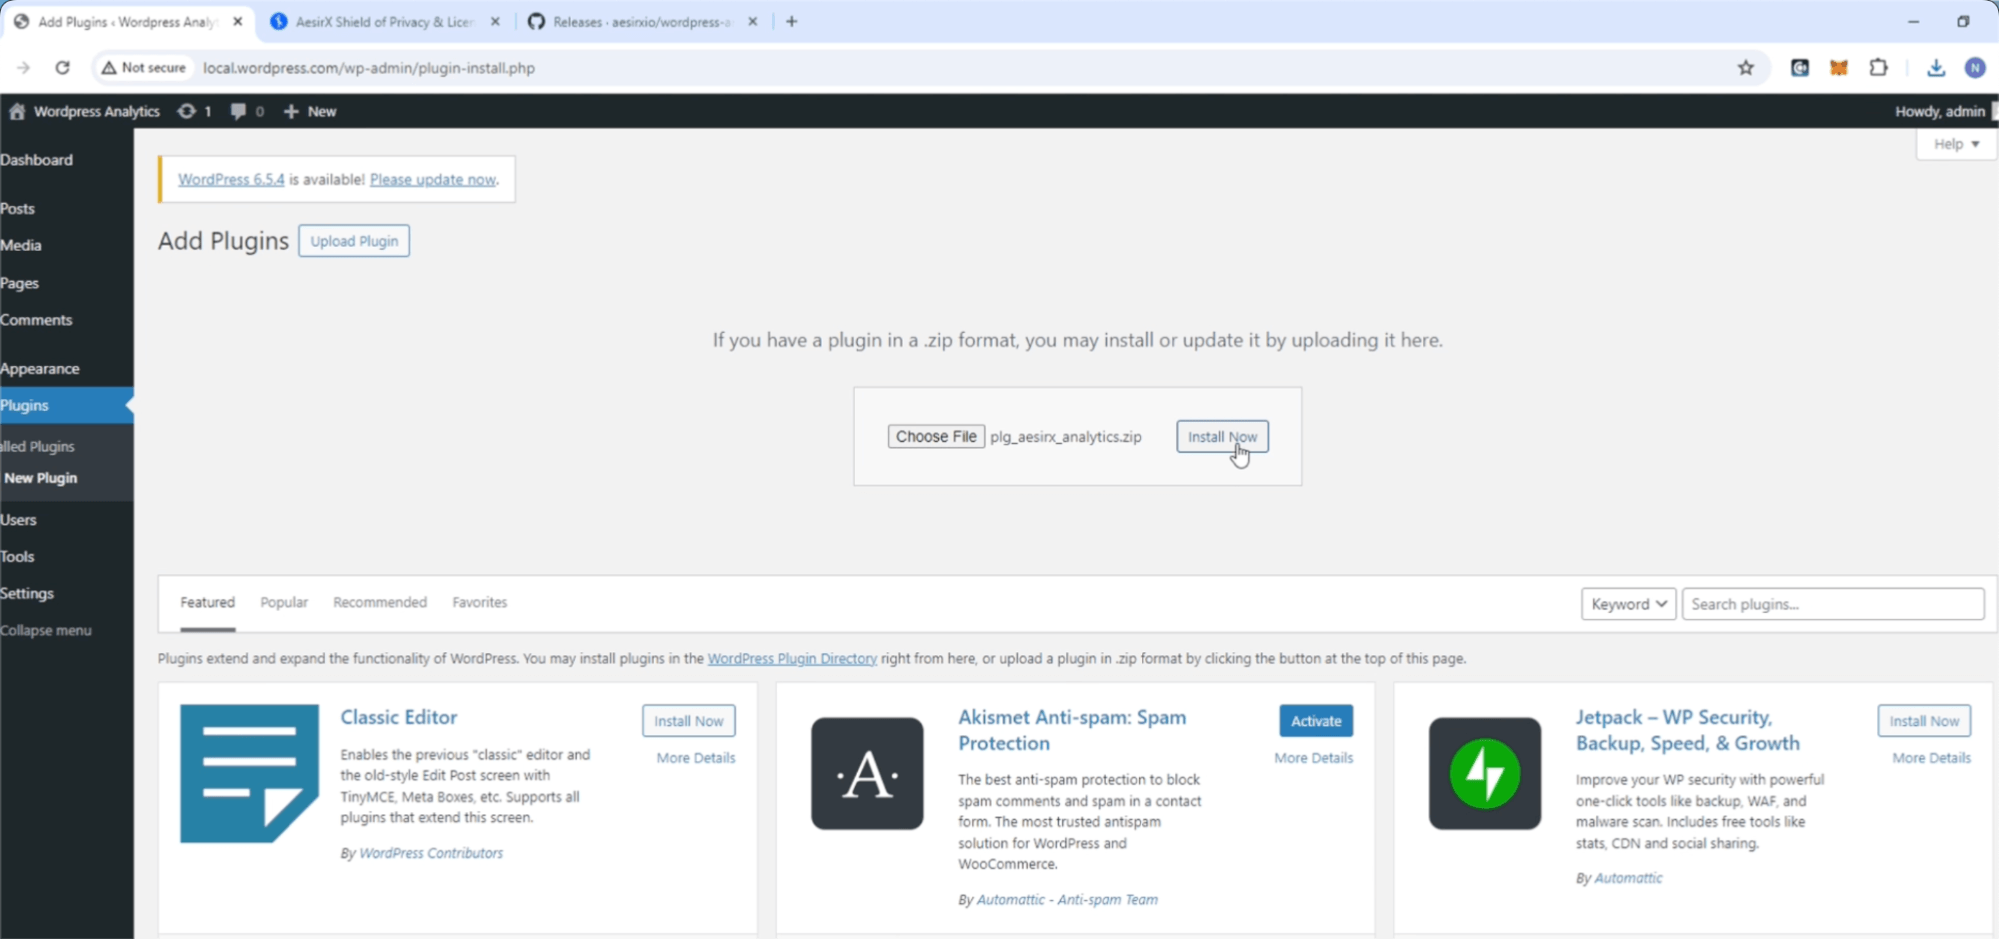Switch to GitHub Releases browser tab

(x=641, y=21)
